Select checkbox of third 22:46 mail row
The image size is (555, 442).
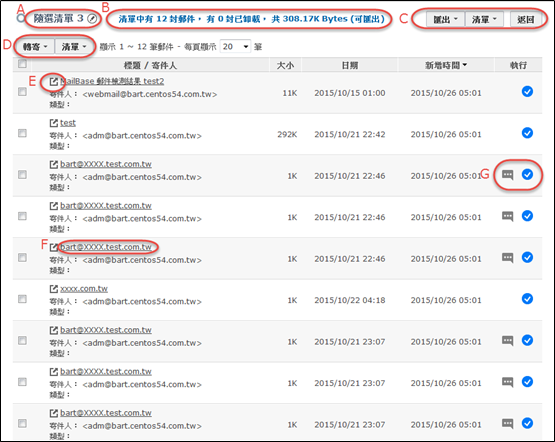(22, 257)
